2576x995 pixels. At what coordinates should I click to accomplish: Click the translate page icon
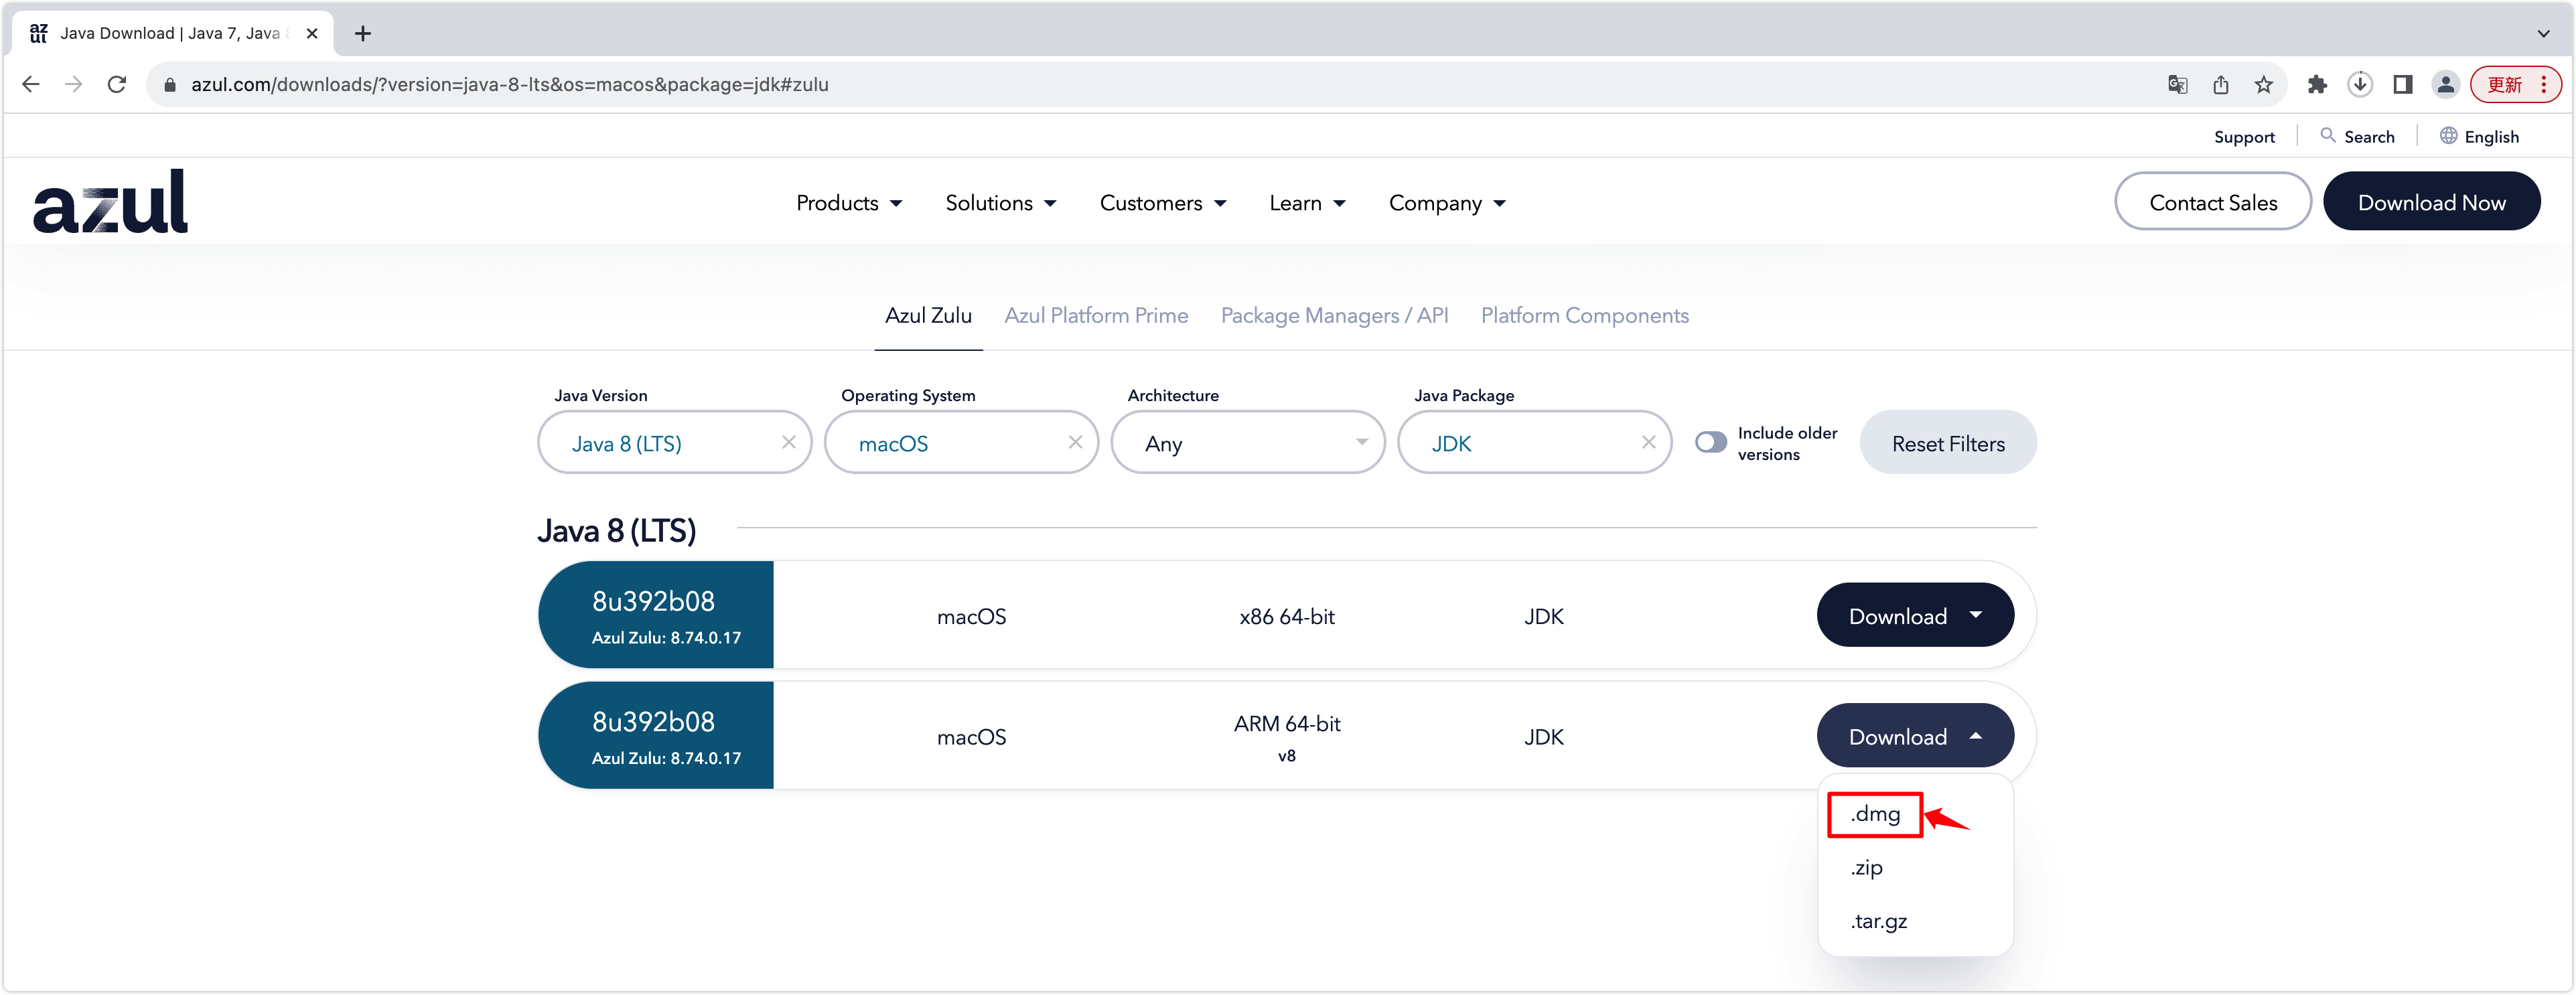2177,85
